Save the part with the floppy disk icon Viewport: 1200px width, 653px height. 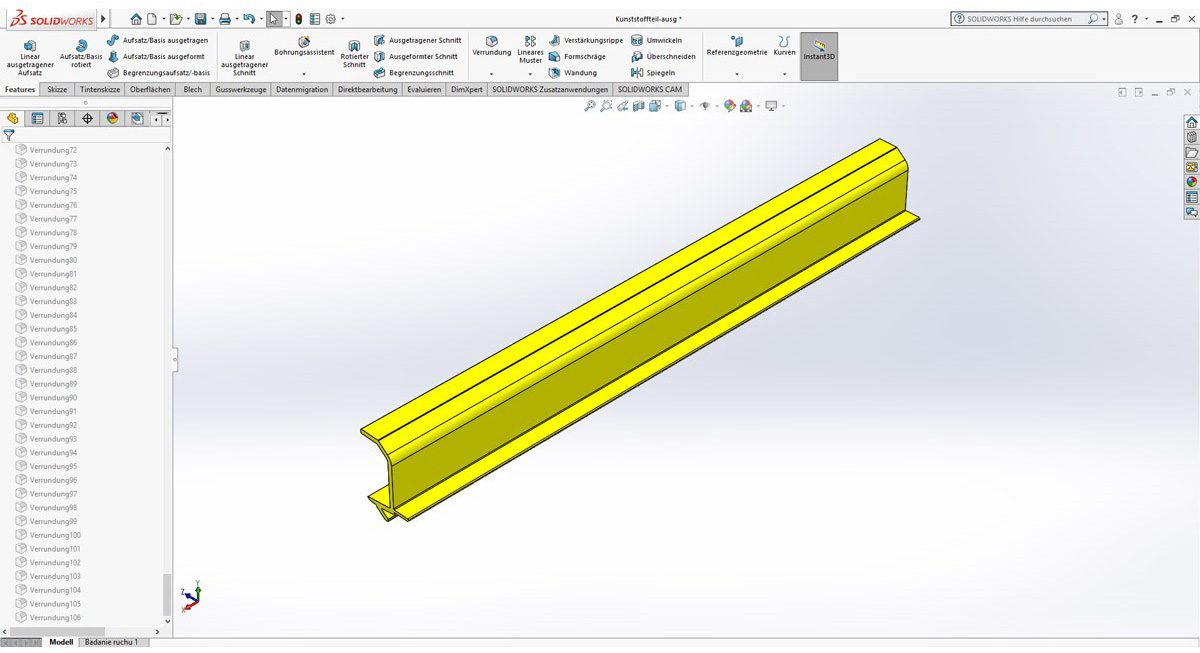click(x=201, y=19)
